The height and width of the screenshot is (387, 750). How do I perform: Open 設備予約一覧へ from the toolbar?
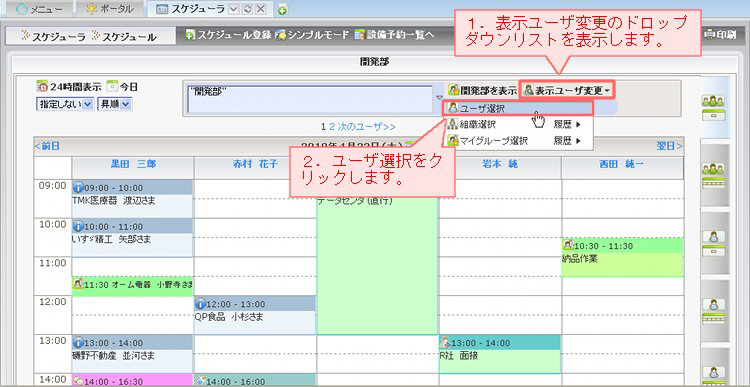[x=394, y=34]
